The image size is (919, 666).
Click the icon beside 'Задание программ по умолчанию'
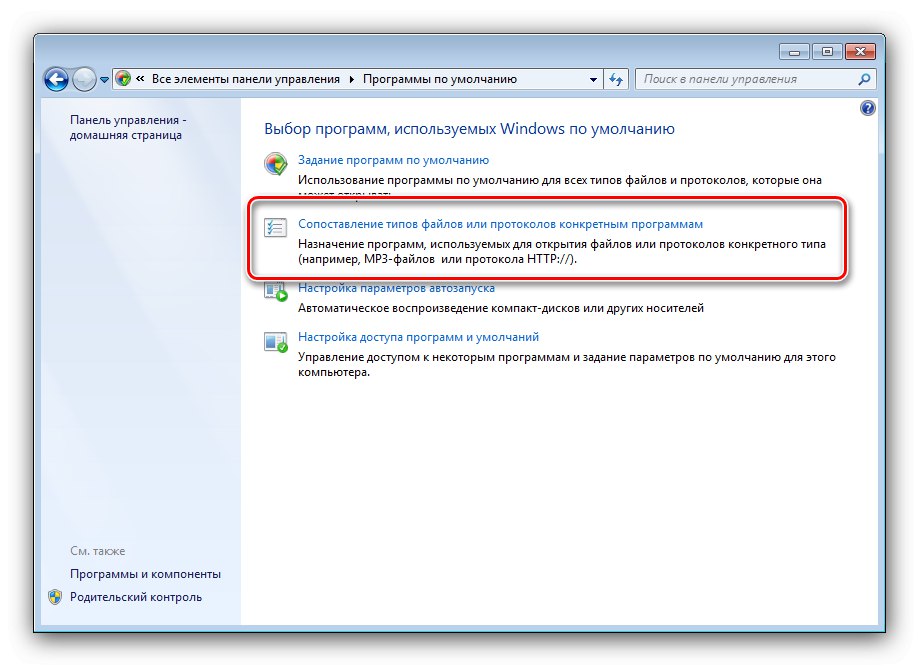tap(275, 164)
